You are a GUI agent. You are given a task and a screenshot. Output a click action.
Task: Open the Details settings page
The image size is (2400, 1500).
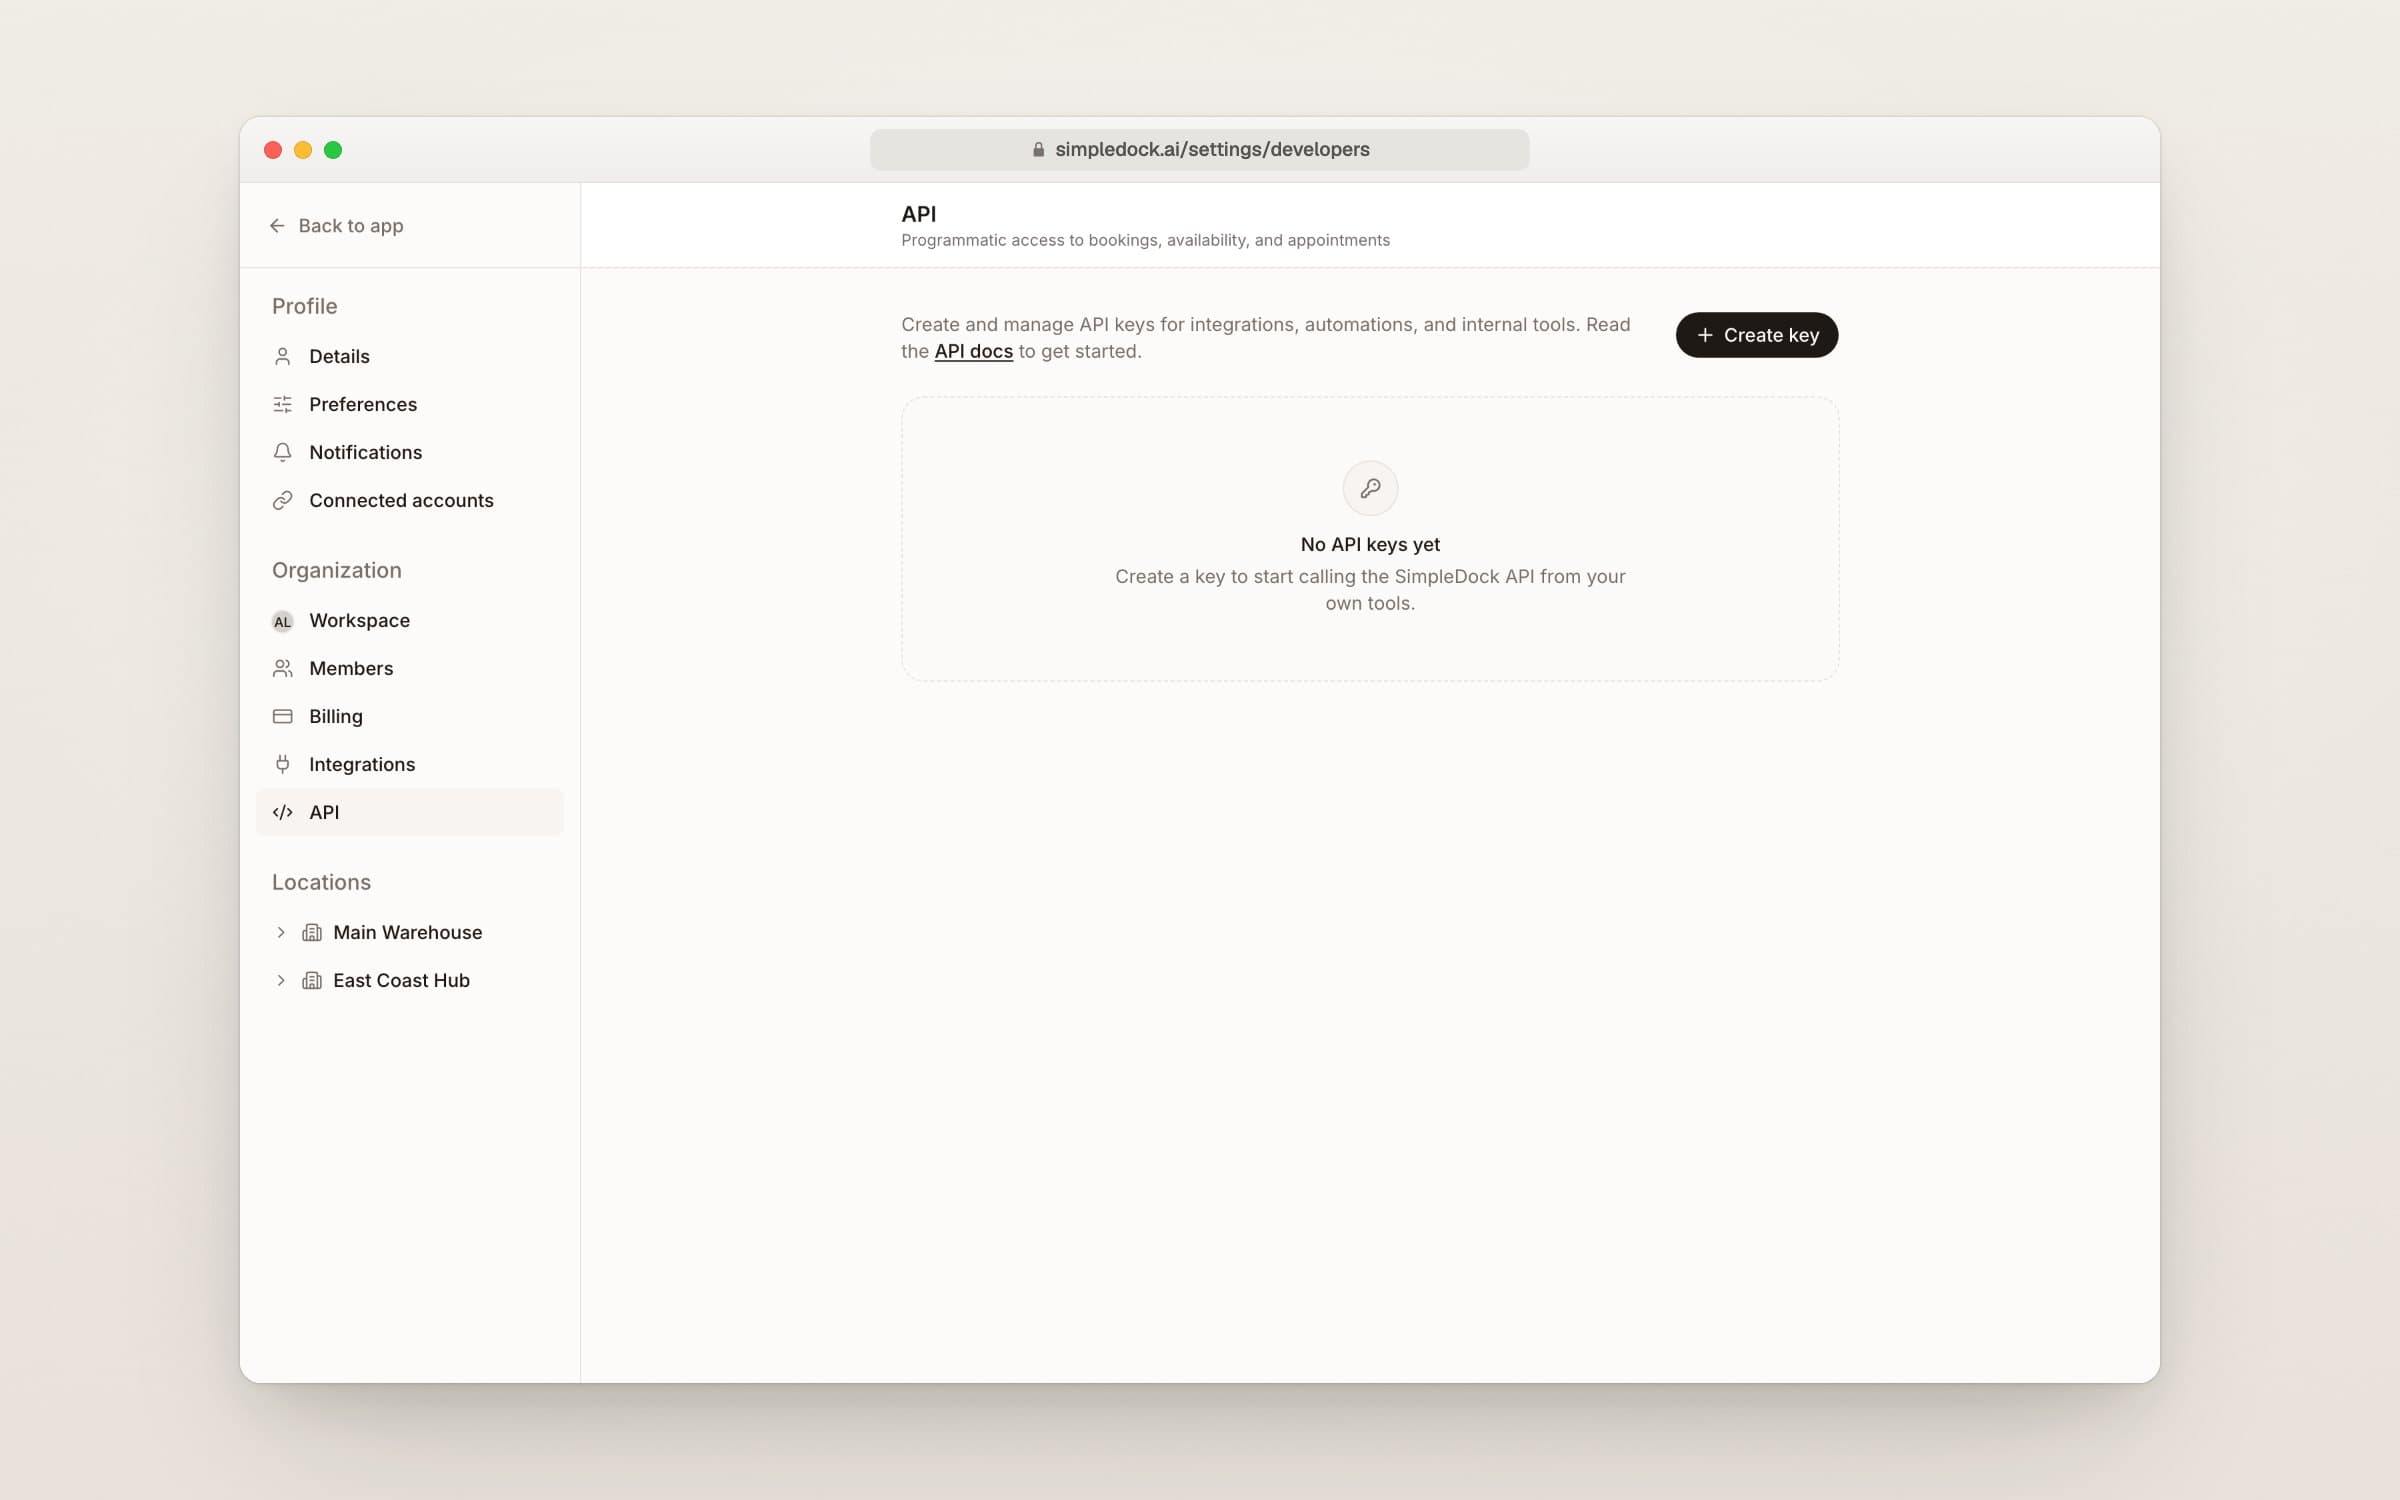[x=410, y=356]
